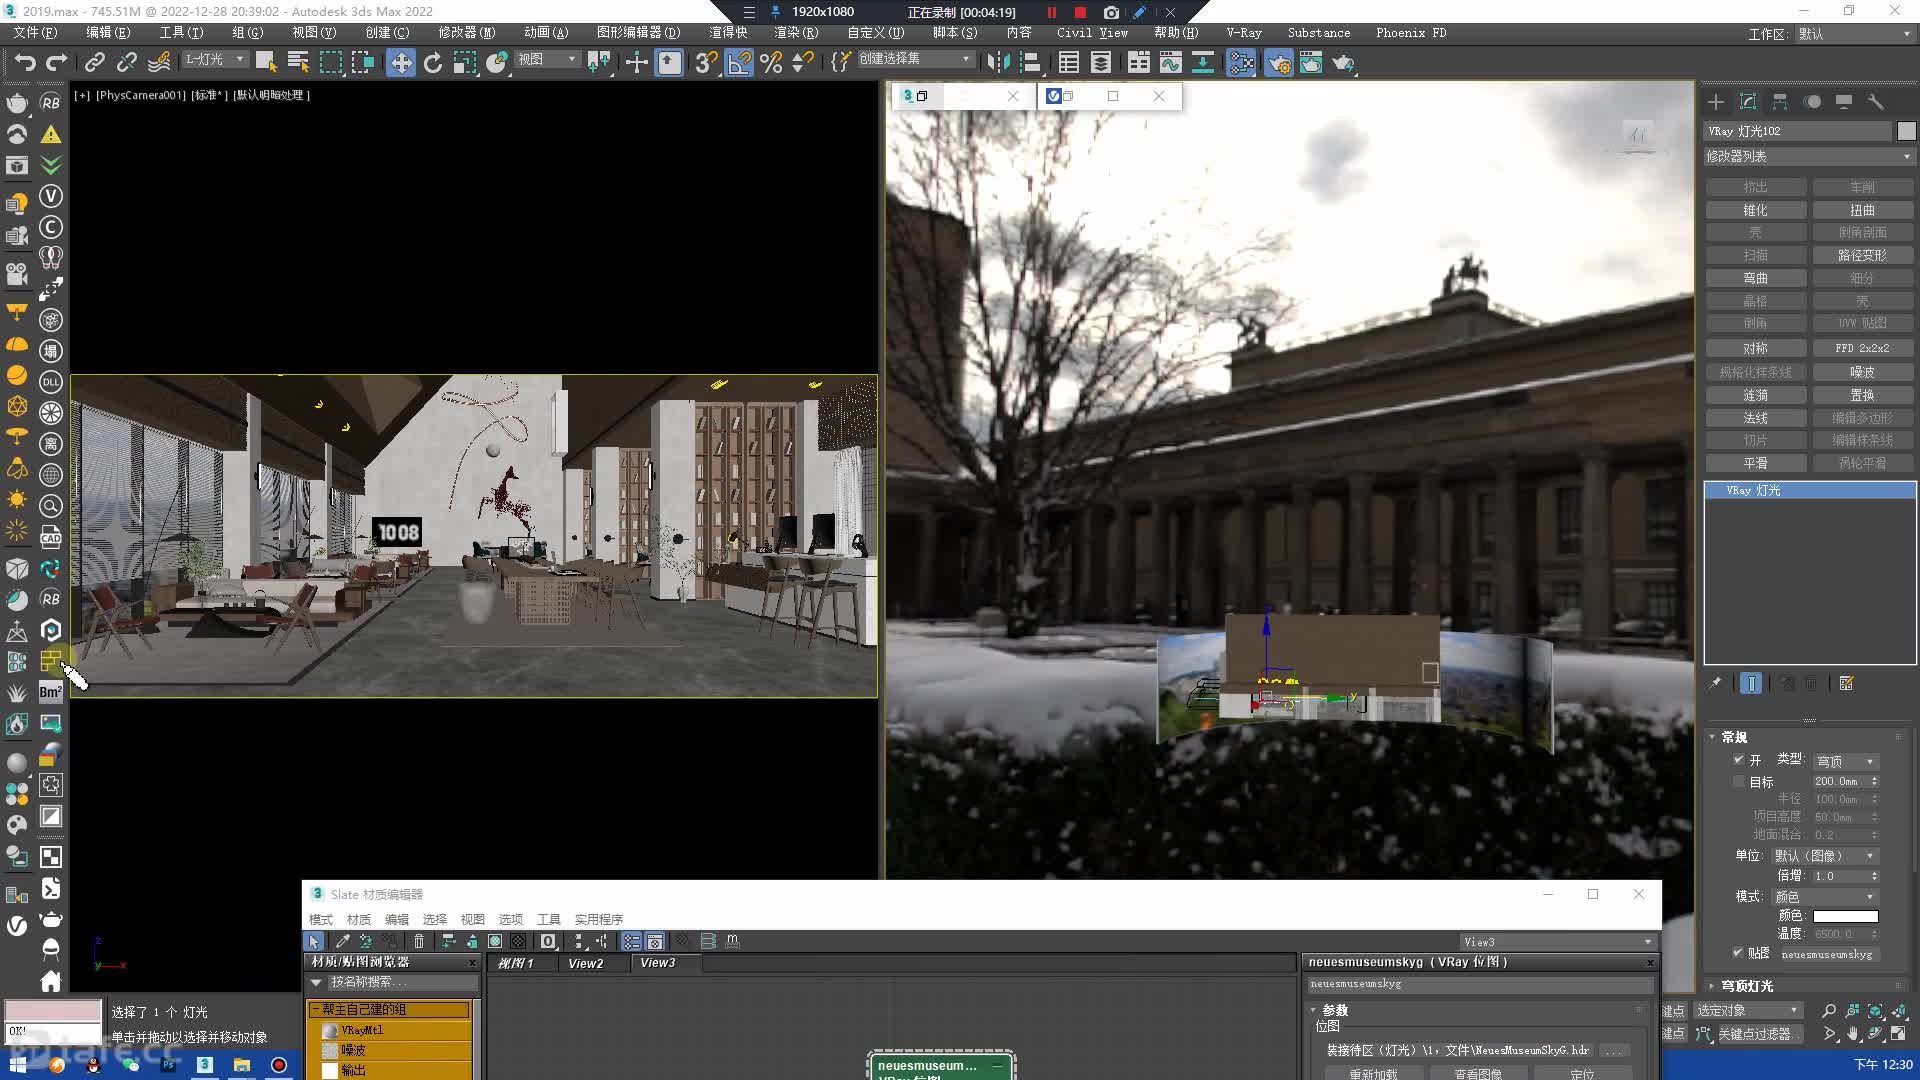Switch to the 视图1 tab in Slate
Screen dimensions: 1920x1080
coord(516,963)
